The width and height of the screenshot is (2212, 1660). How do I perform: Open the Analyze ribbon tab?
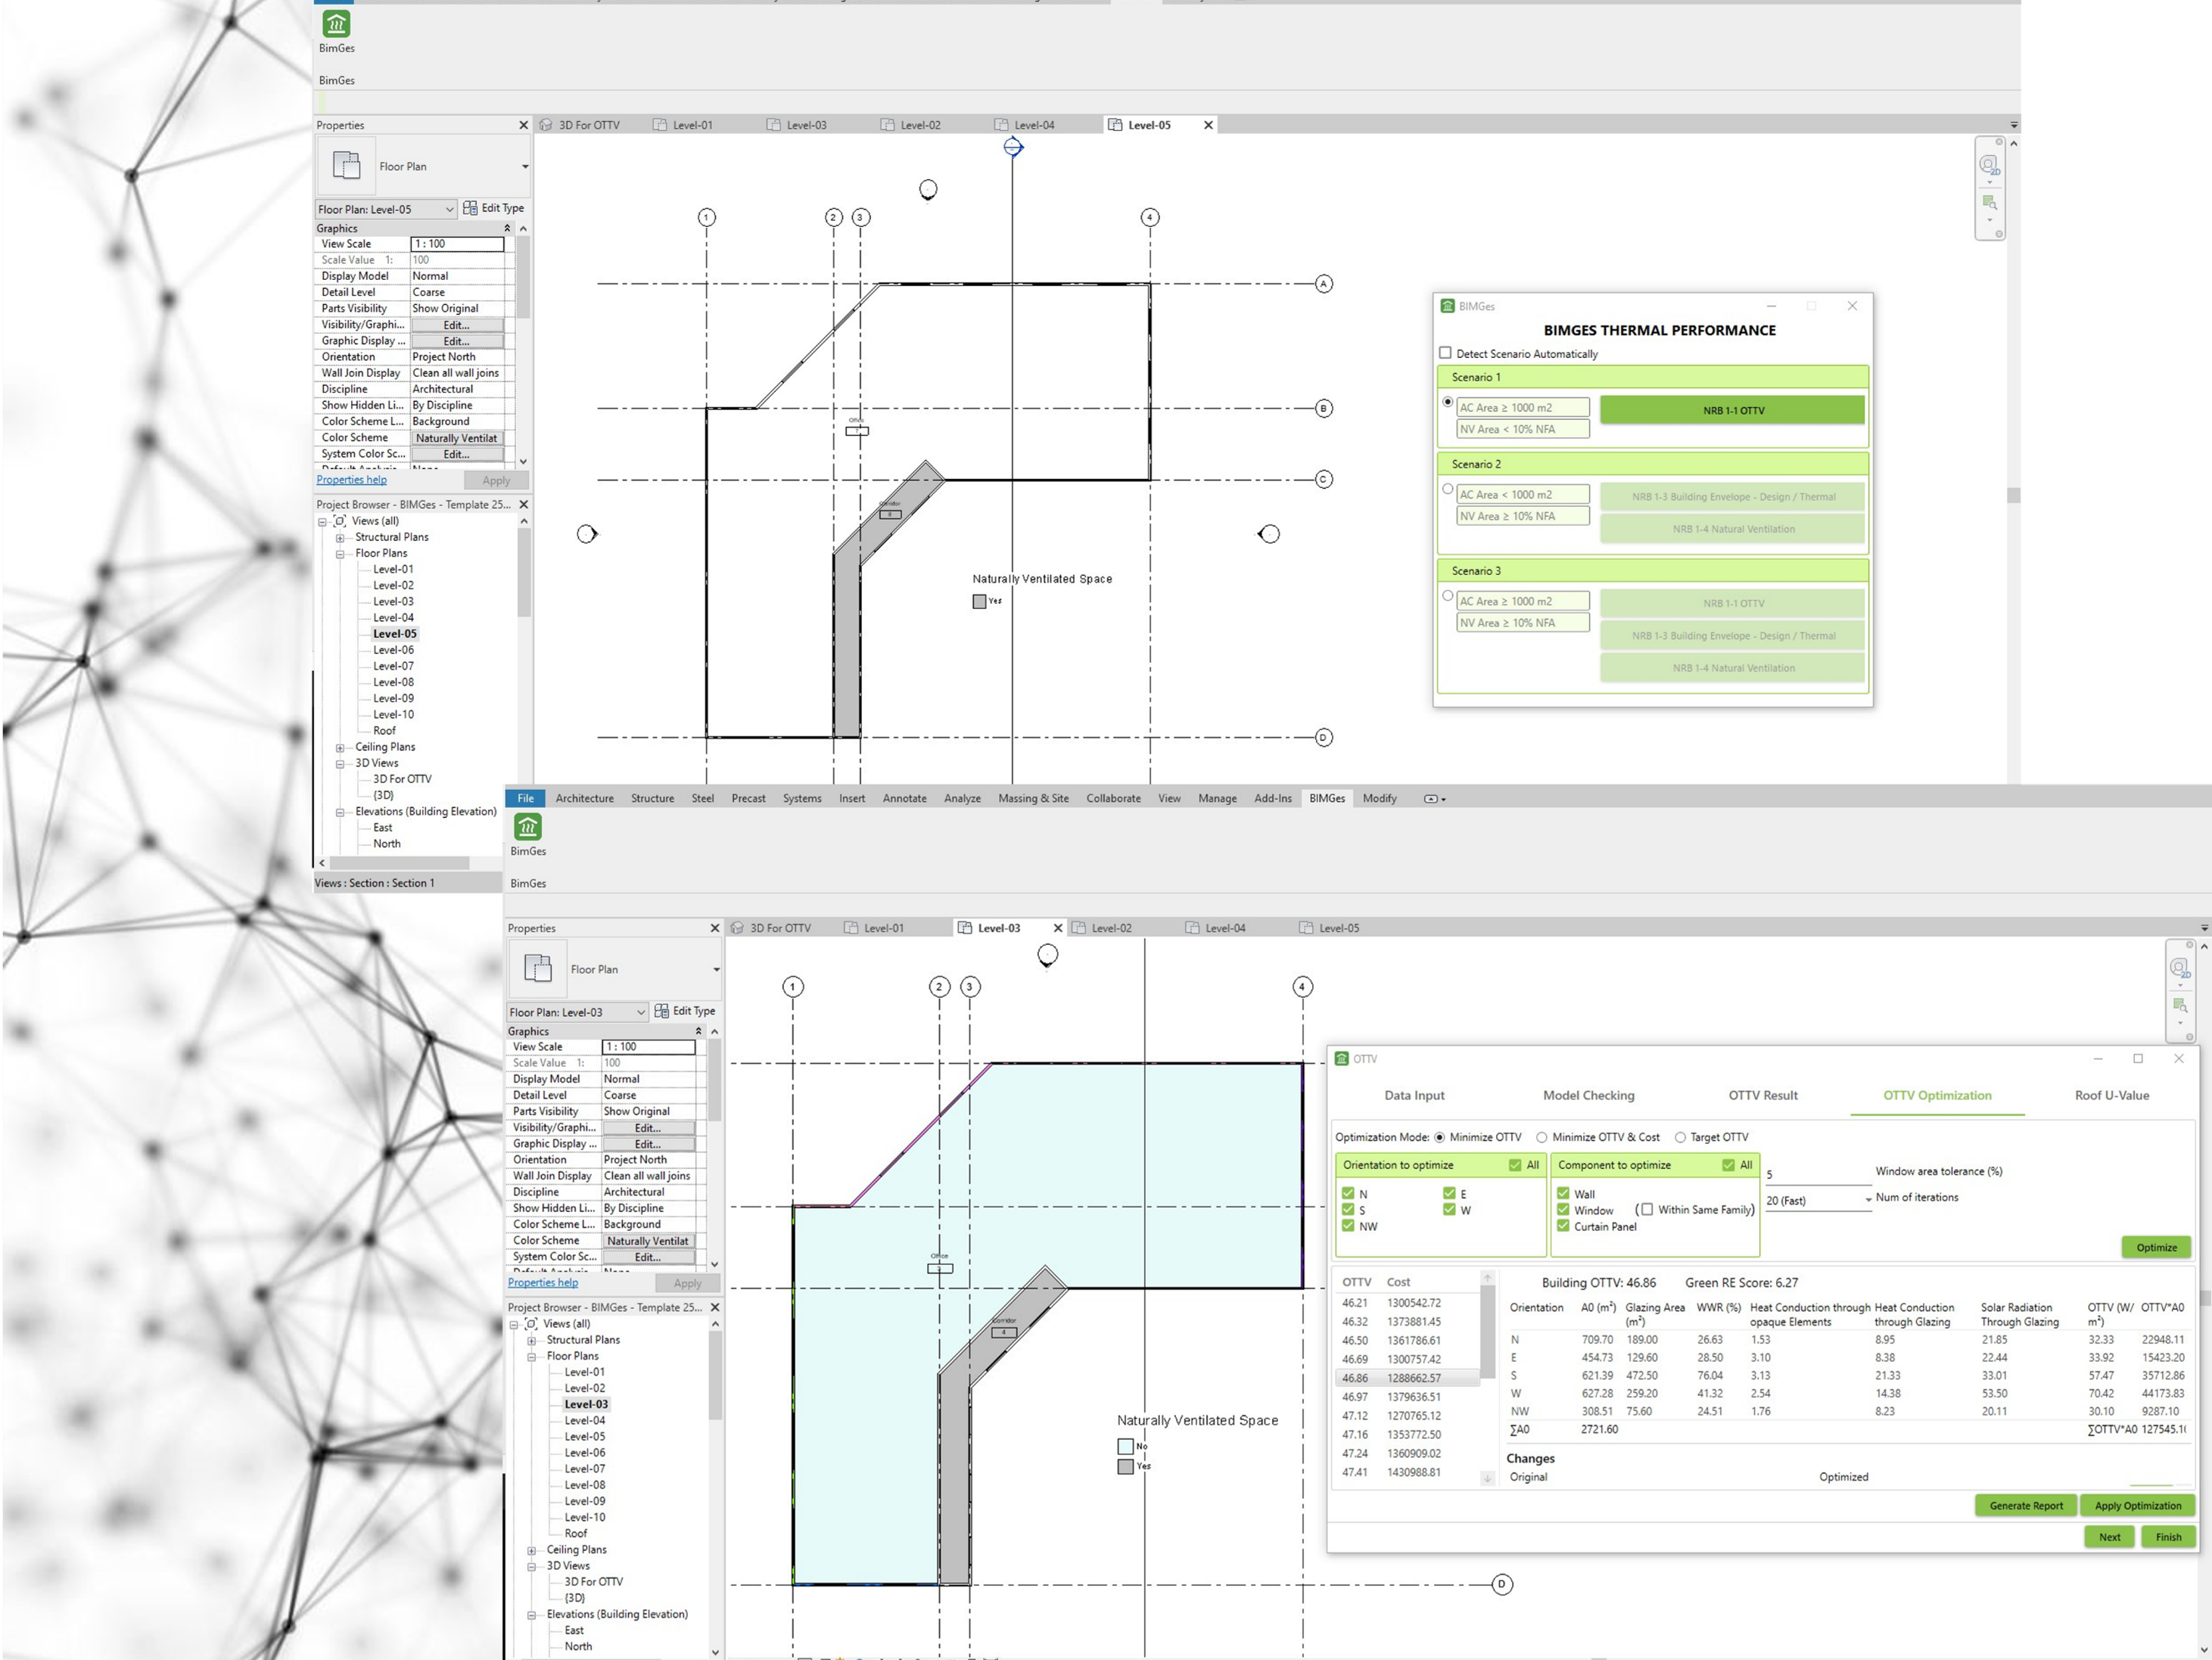[x=962, y=798]
